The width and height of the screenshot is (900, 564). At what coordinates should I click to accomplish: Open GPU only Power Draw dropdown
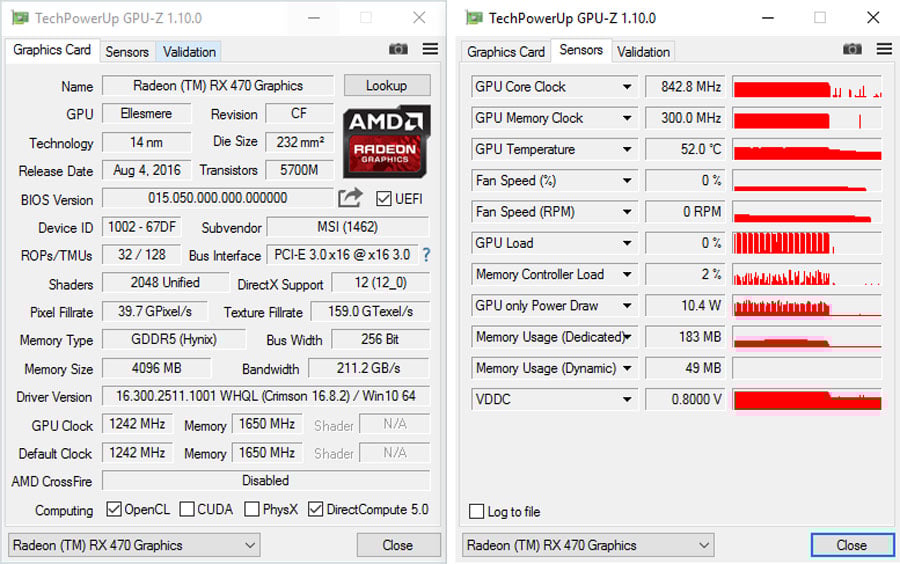click(x=627, y=306)
